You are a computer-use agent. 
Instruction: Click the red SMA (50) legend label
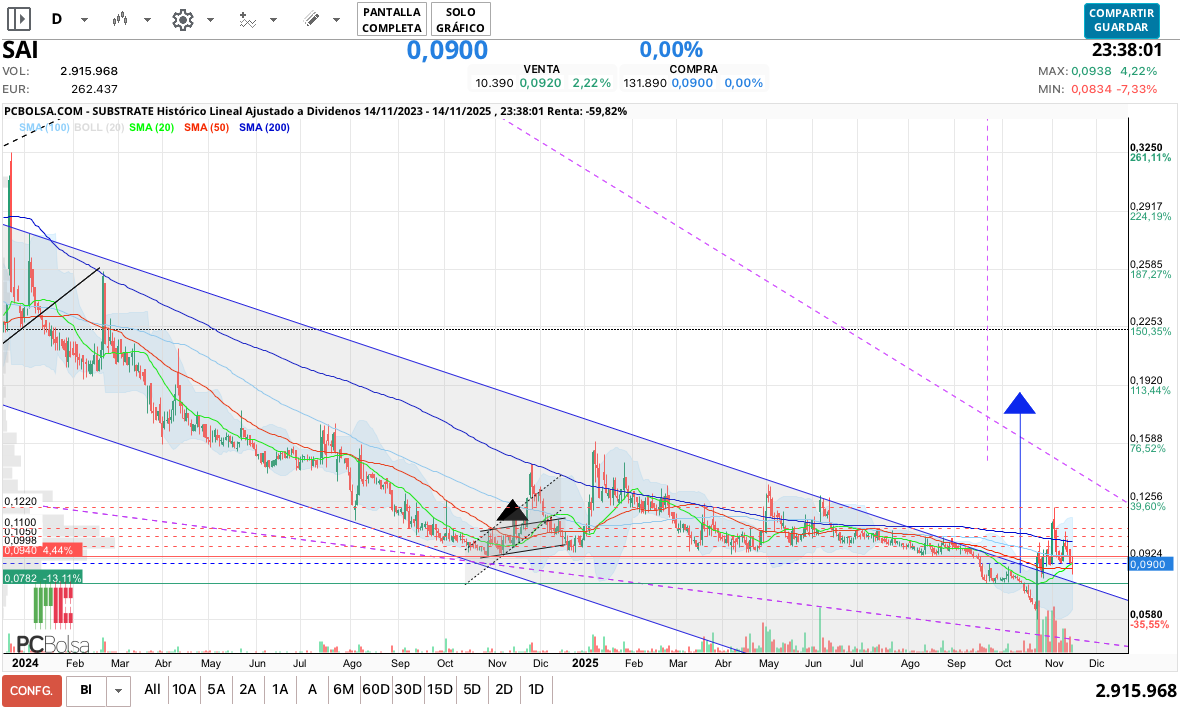point(208,128)
